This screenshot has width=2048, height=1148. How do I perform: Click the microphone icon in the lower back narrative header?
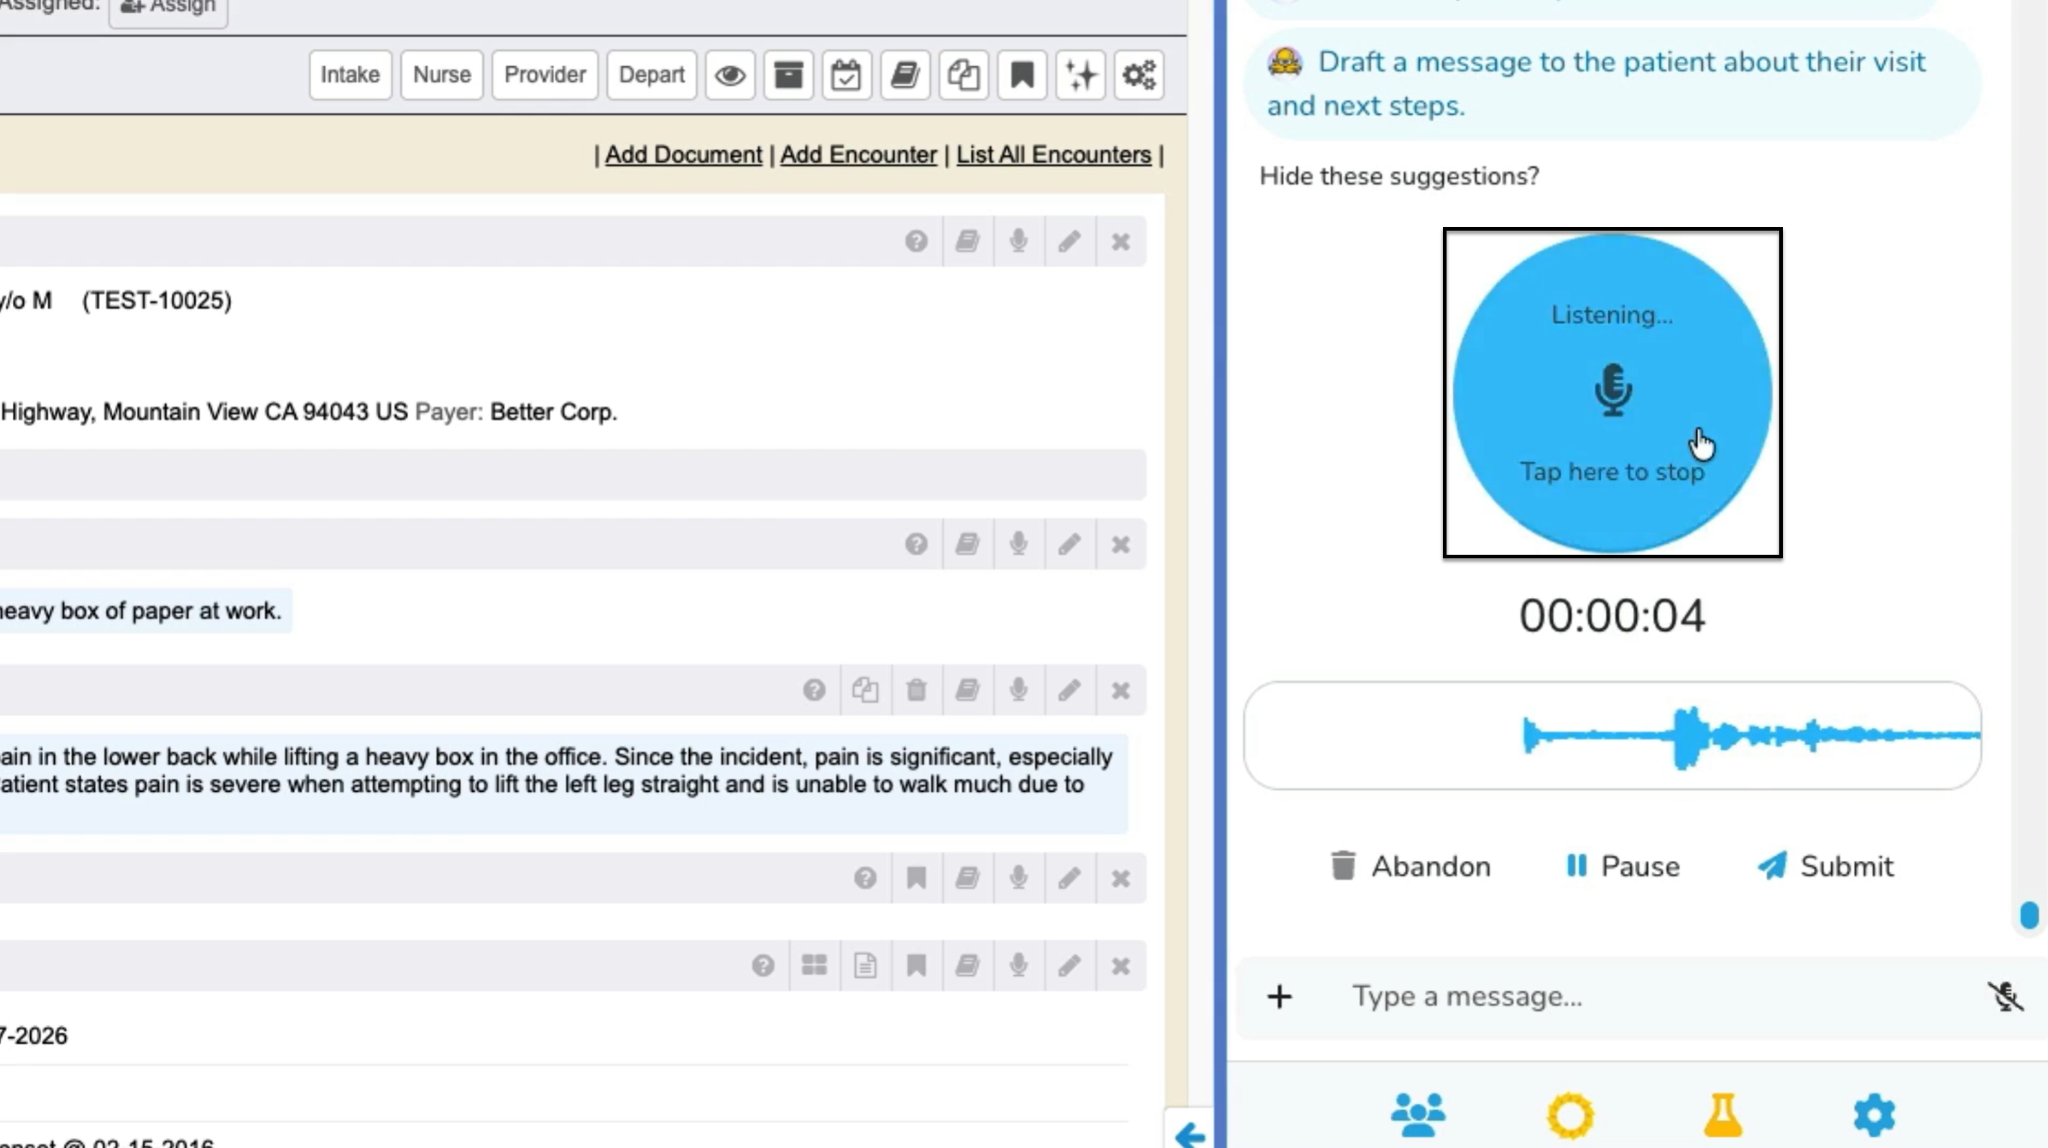pos(1018,690)
